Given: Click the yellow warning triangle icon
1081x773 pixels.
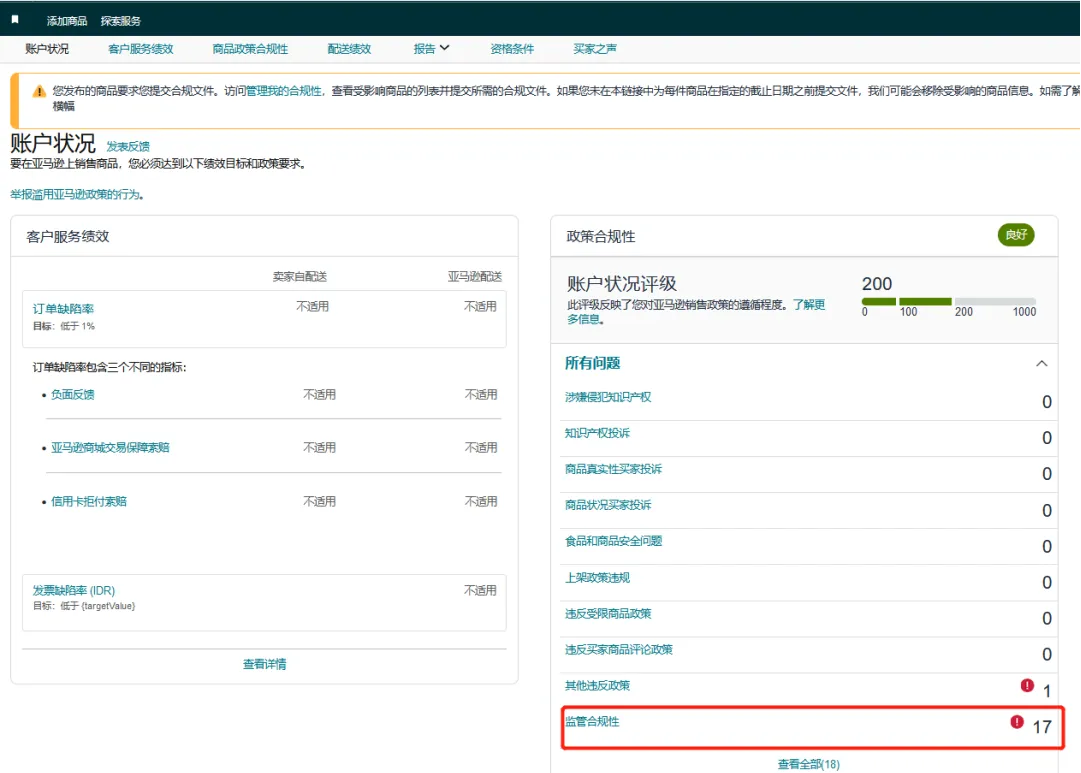Looking at the screenshot, I should pos(39,91).
